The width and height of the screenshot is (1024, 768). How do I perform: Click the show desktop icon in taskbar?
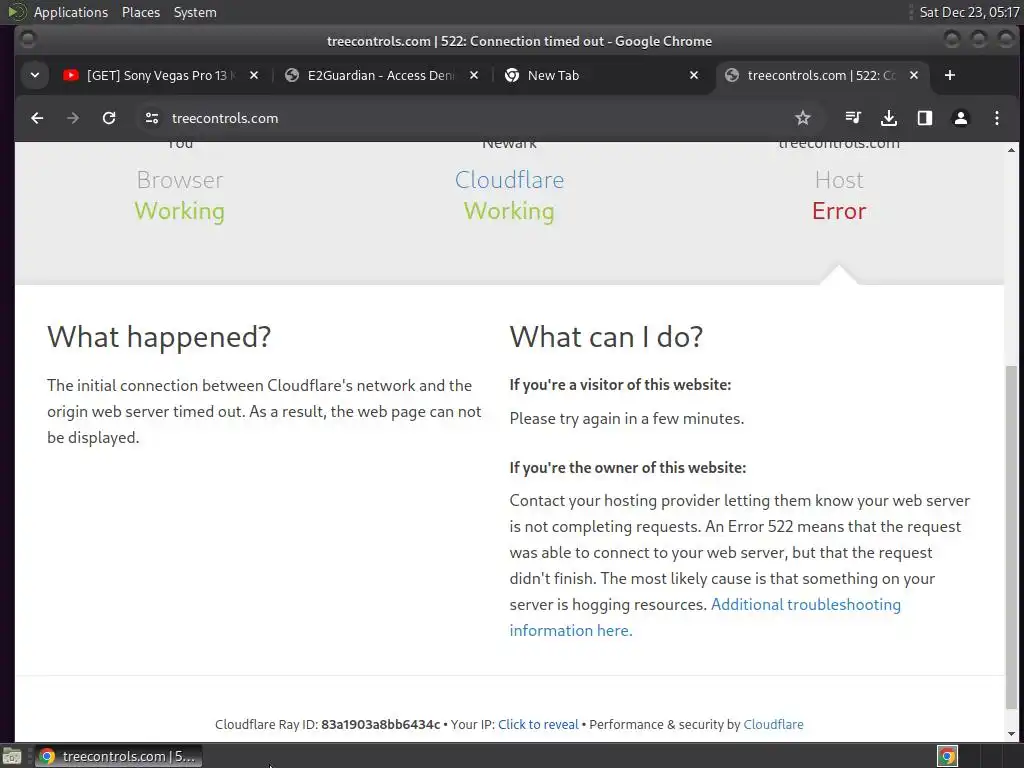[x=12, y=757]
